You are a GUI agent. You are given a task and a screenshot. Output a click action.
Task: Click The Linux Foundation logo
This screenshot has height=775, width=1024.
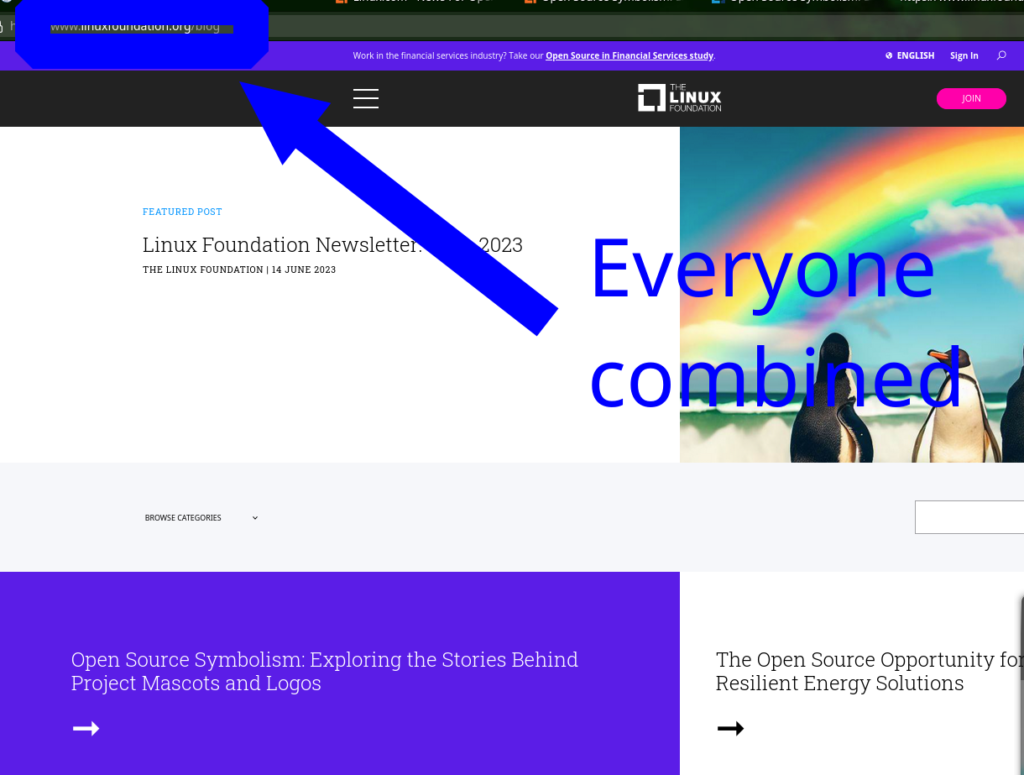(x=679, y=98)
